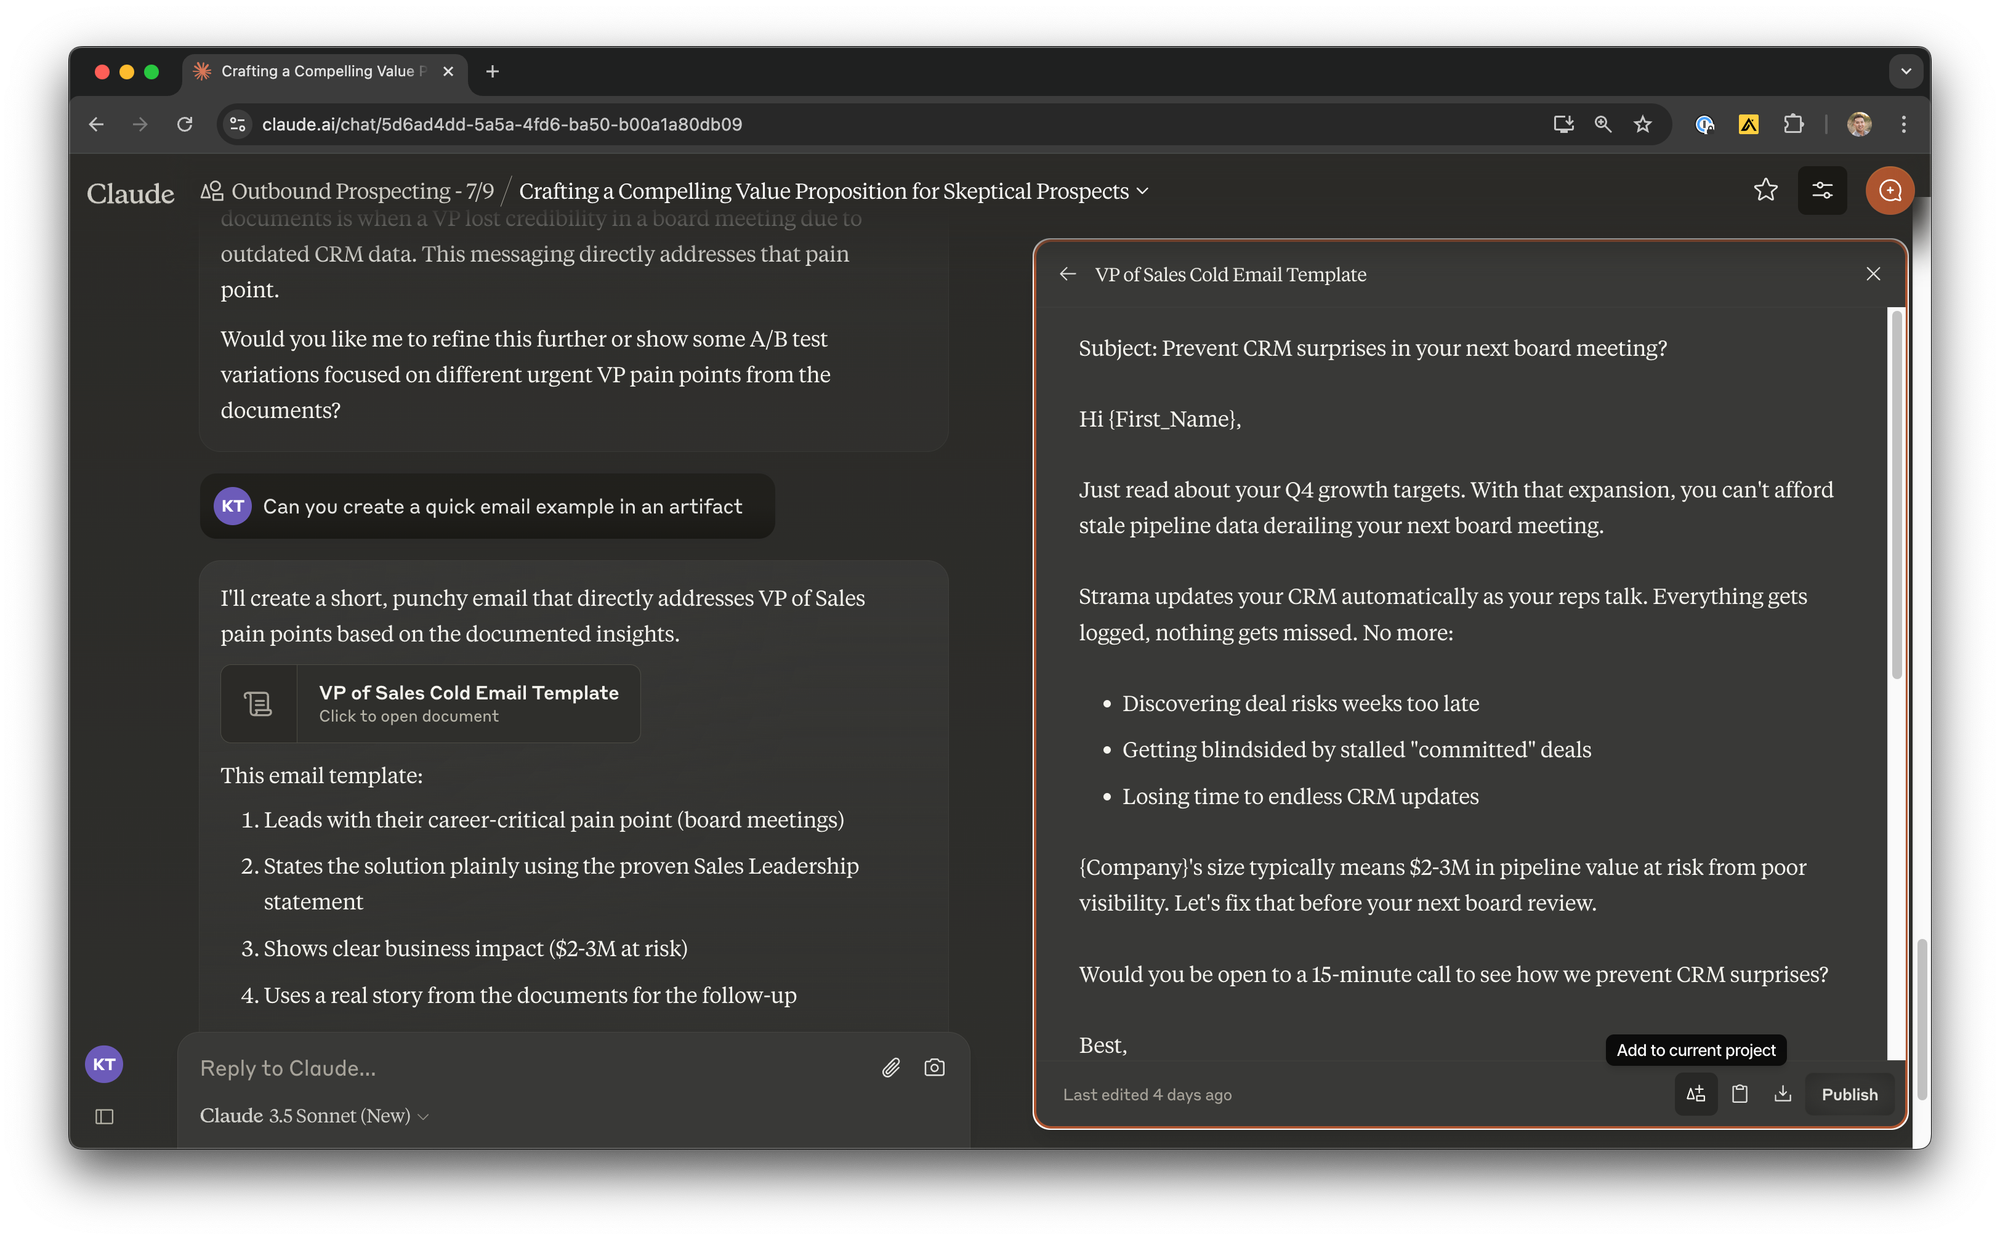
Task: Star this chat from the header
Action: (x=1765, y=190)
